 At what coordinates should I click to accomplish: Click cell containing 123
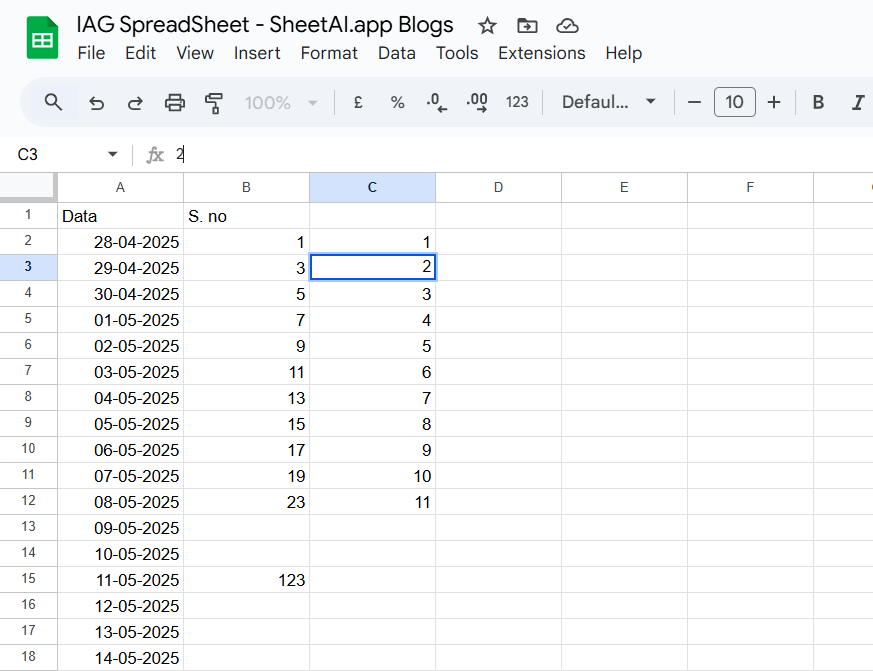(x=246, y=580)
